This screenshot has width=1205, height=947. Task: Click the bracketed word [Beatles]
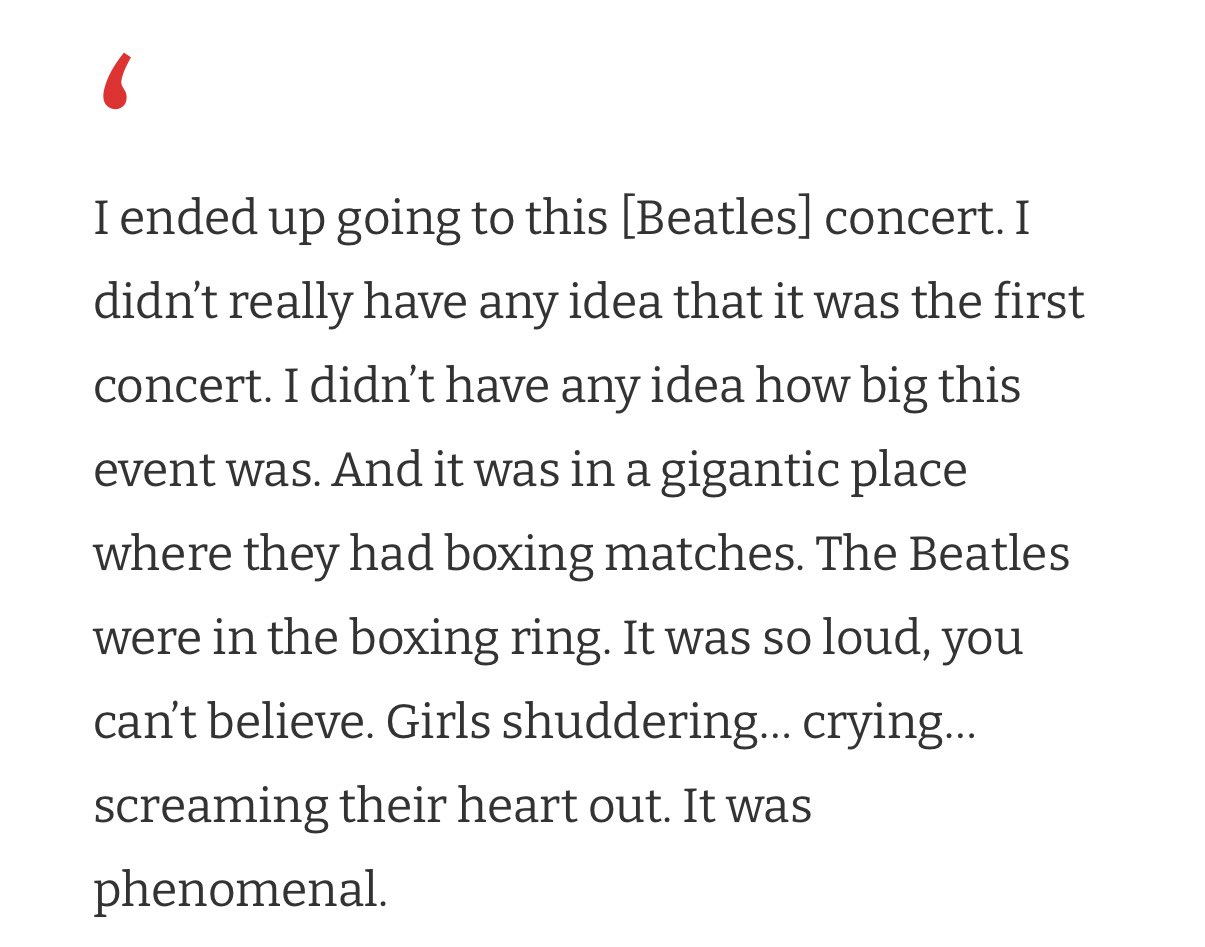715,219
